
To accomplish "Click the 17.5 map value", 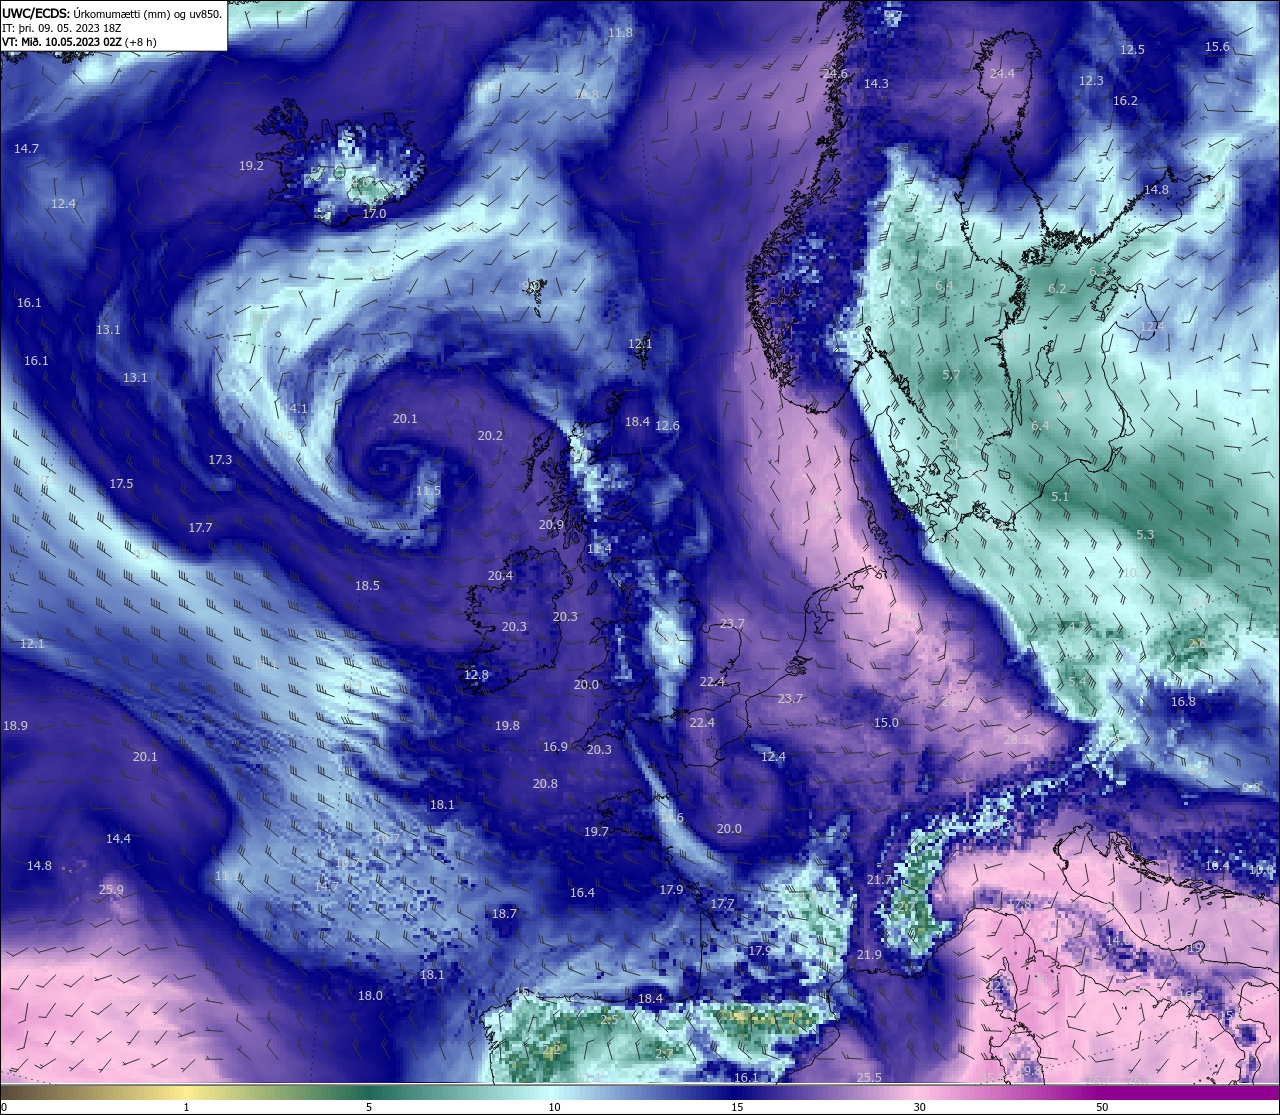I will 121,484.
